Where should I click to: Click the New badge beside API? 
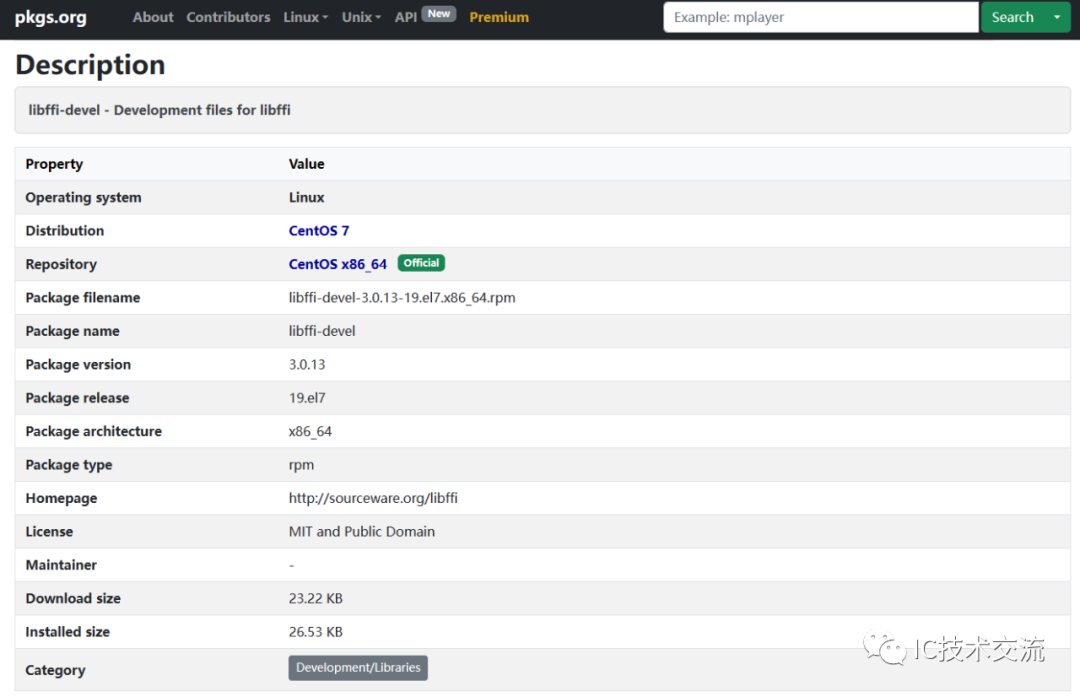(439, 14)
